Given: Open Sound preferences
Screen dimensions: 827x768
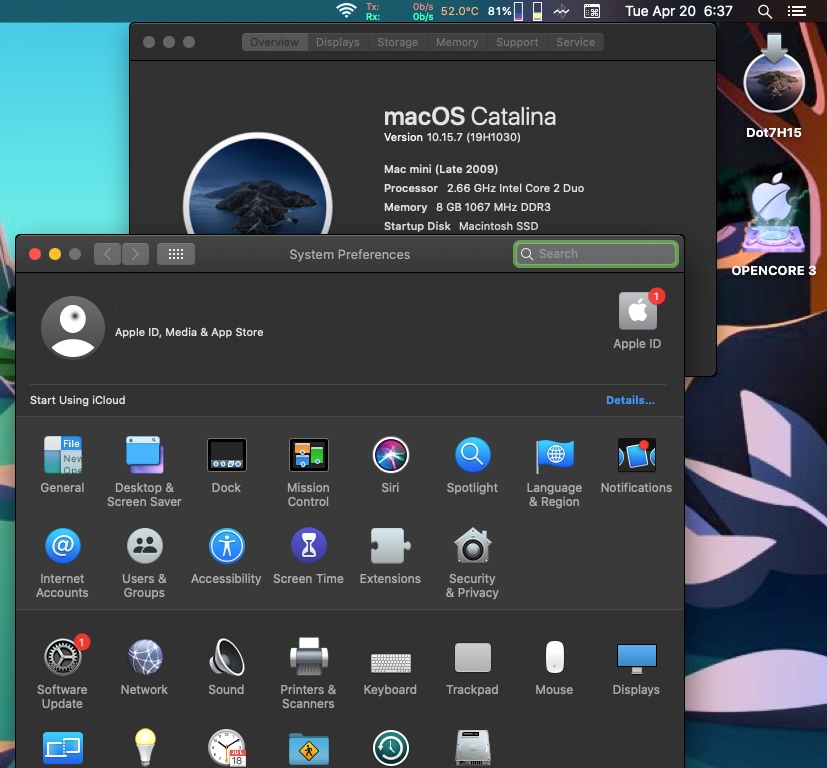Looking at the screenshot, I should click(226, 657).
